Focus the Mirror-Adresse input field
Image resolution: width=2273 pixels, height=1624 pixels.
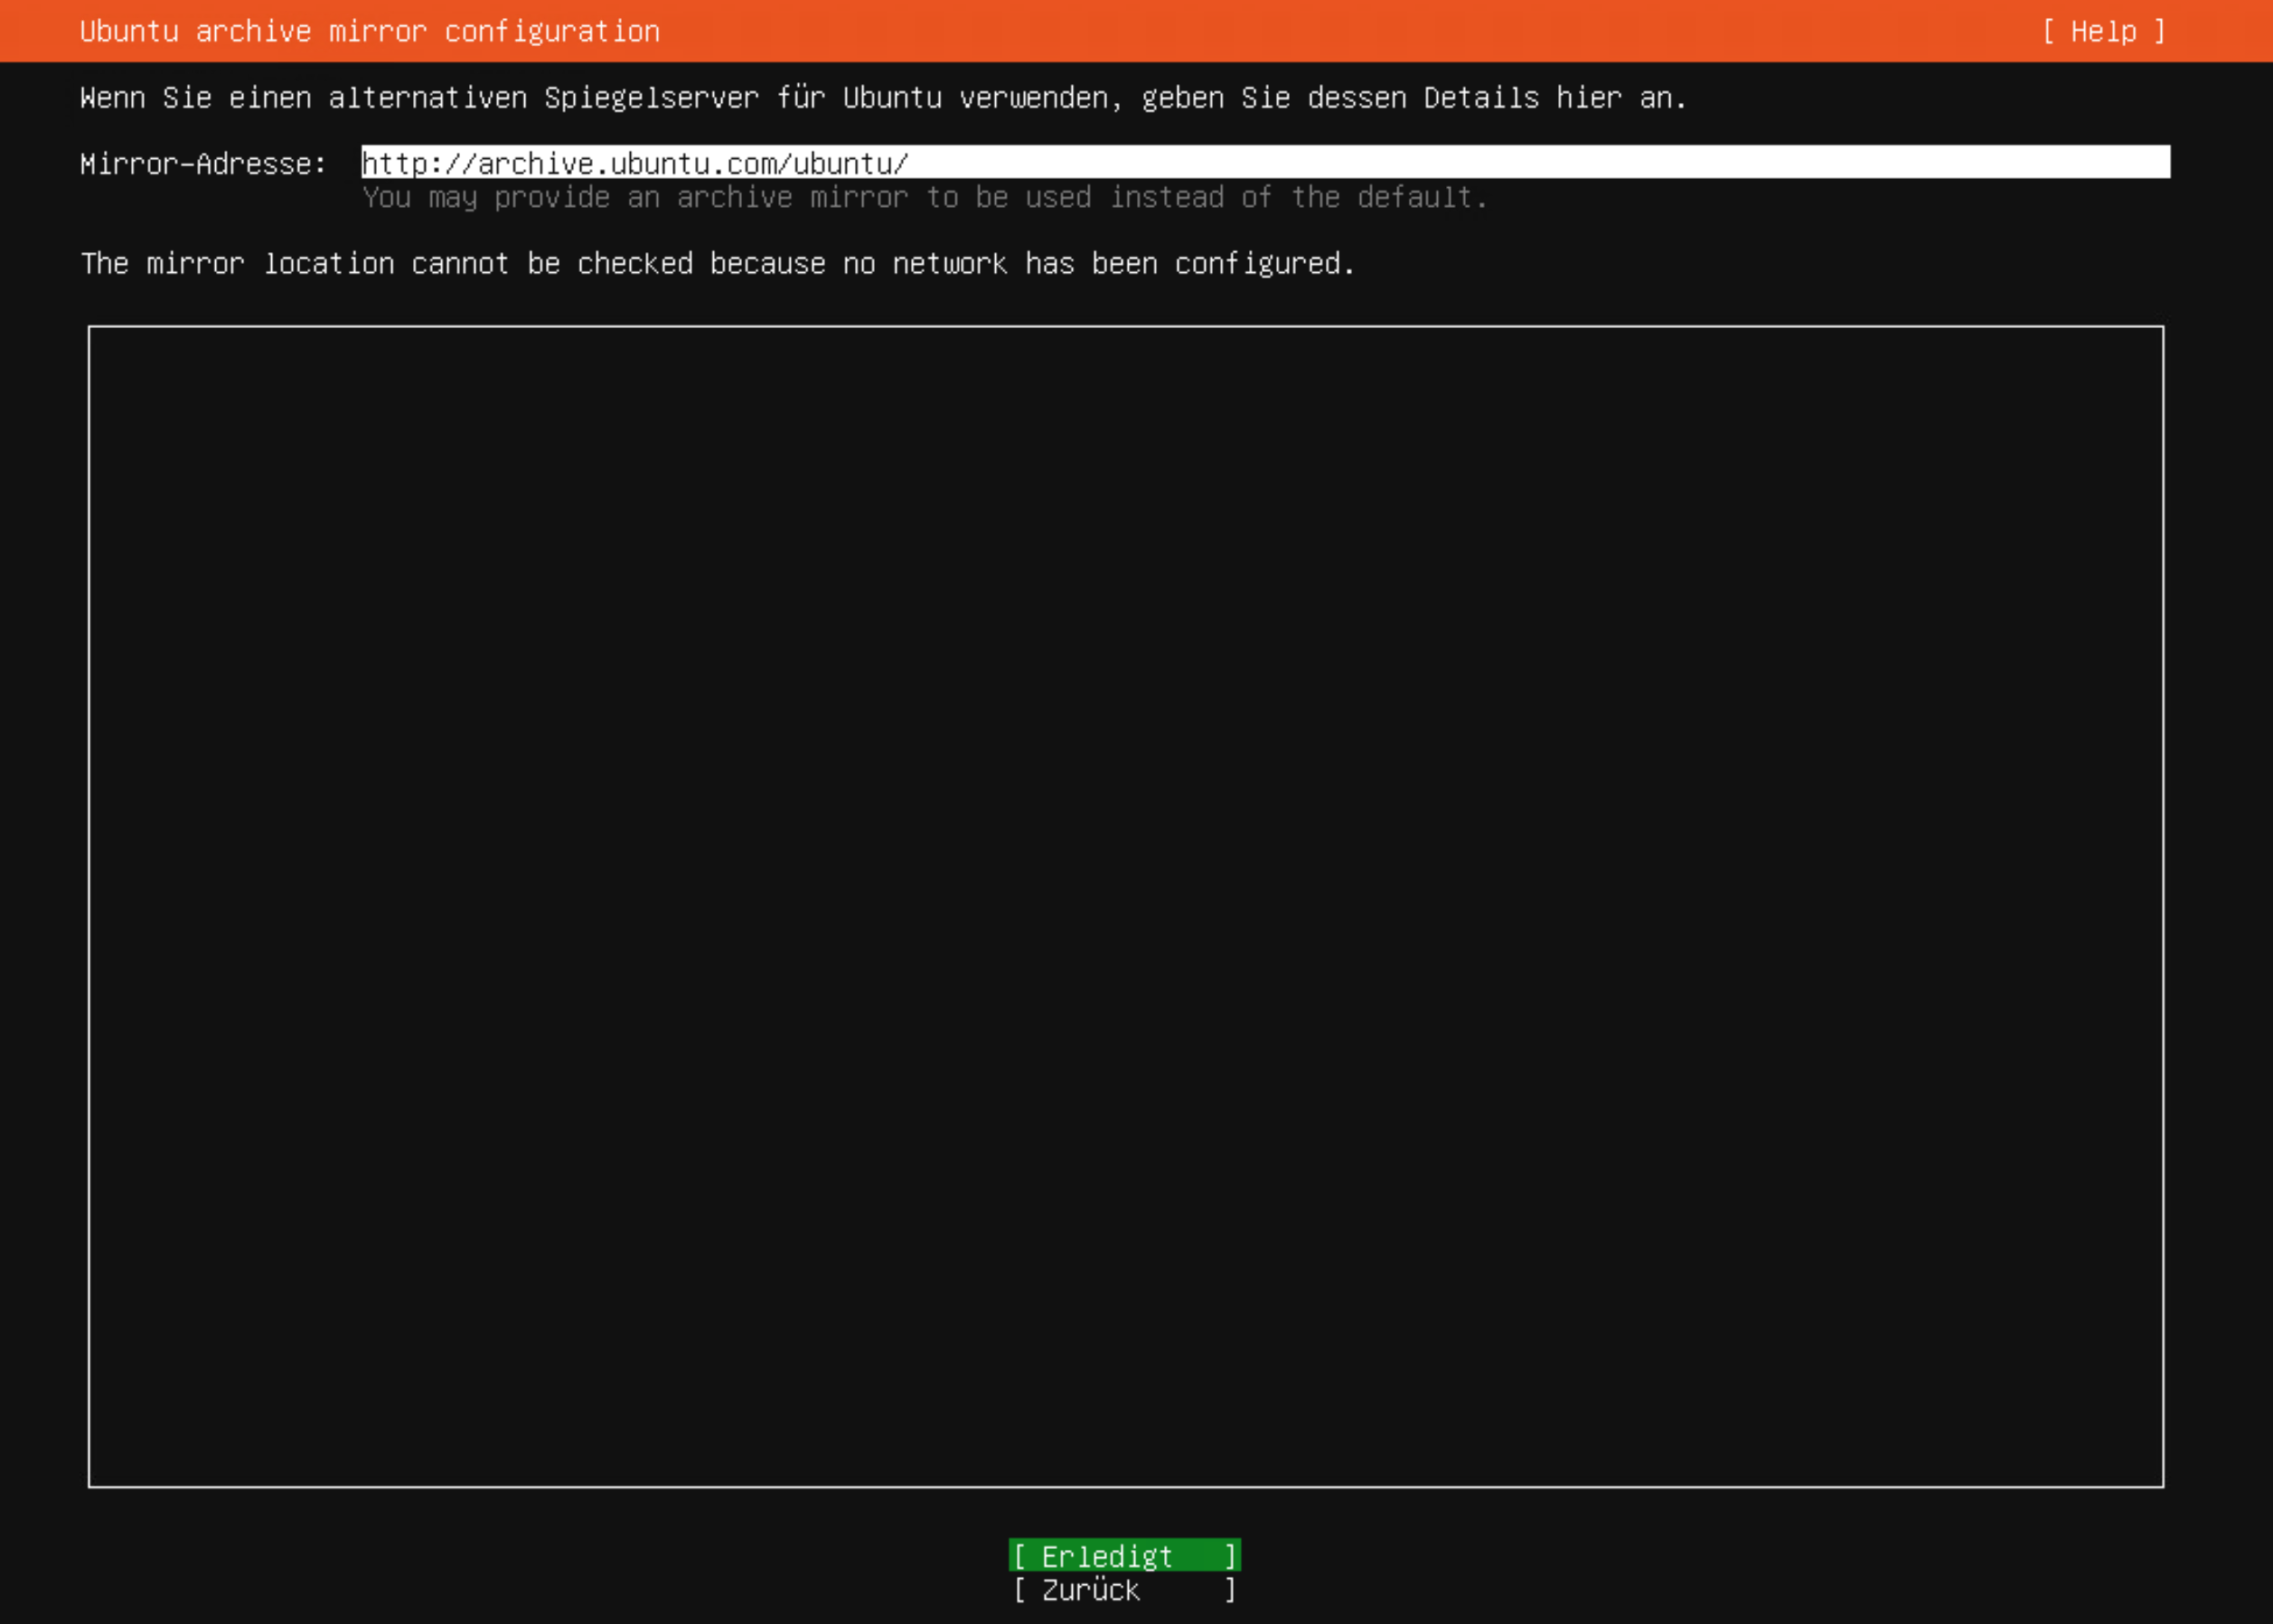click(x=1264, y=162)
